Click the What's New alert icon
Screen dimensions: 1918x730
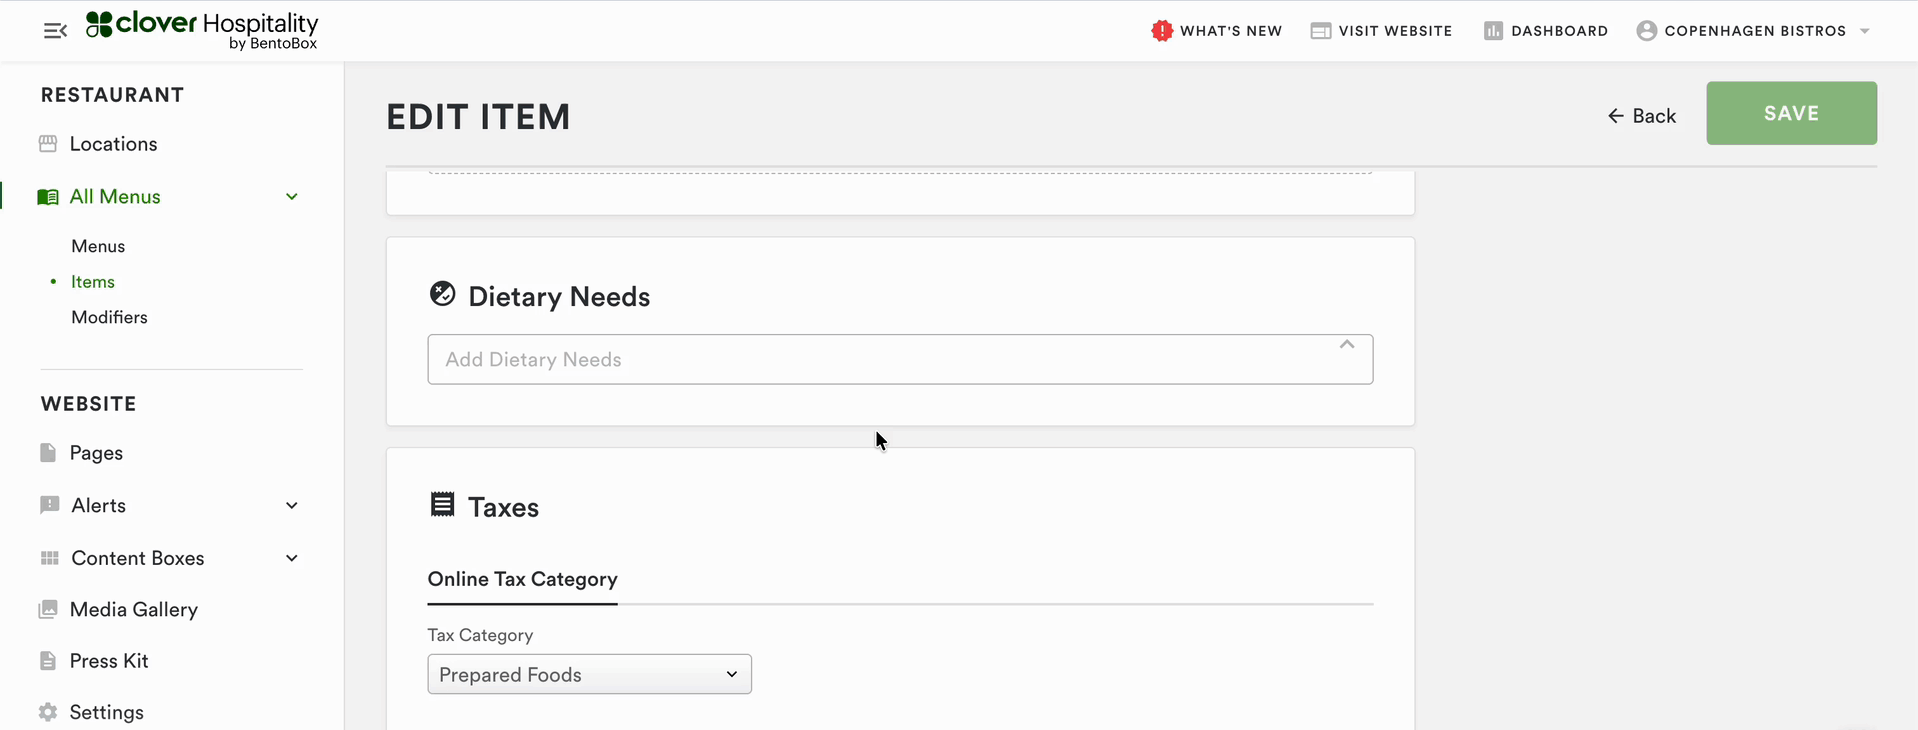1161,31
